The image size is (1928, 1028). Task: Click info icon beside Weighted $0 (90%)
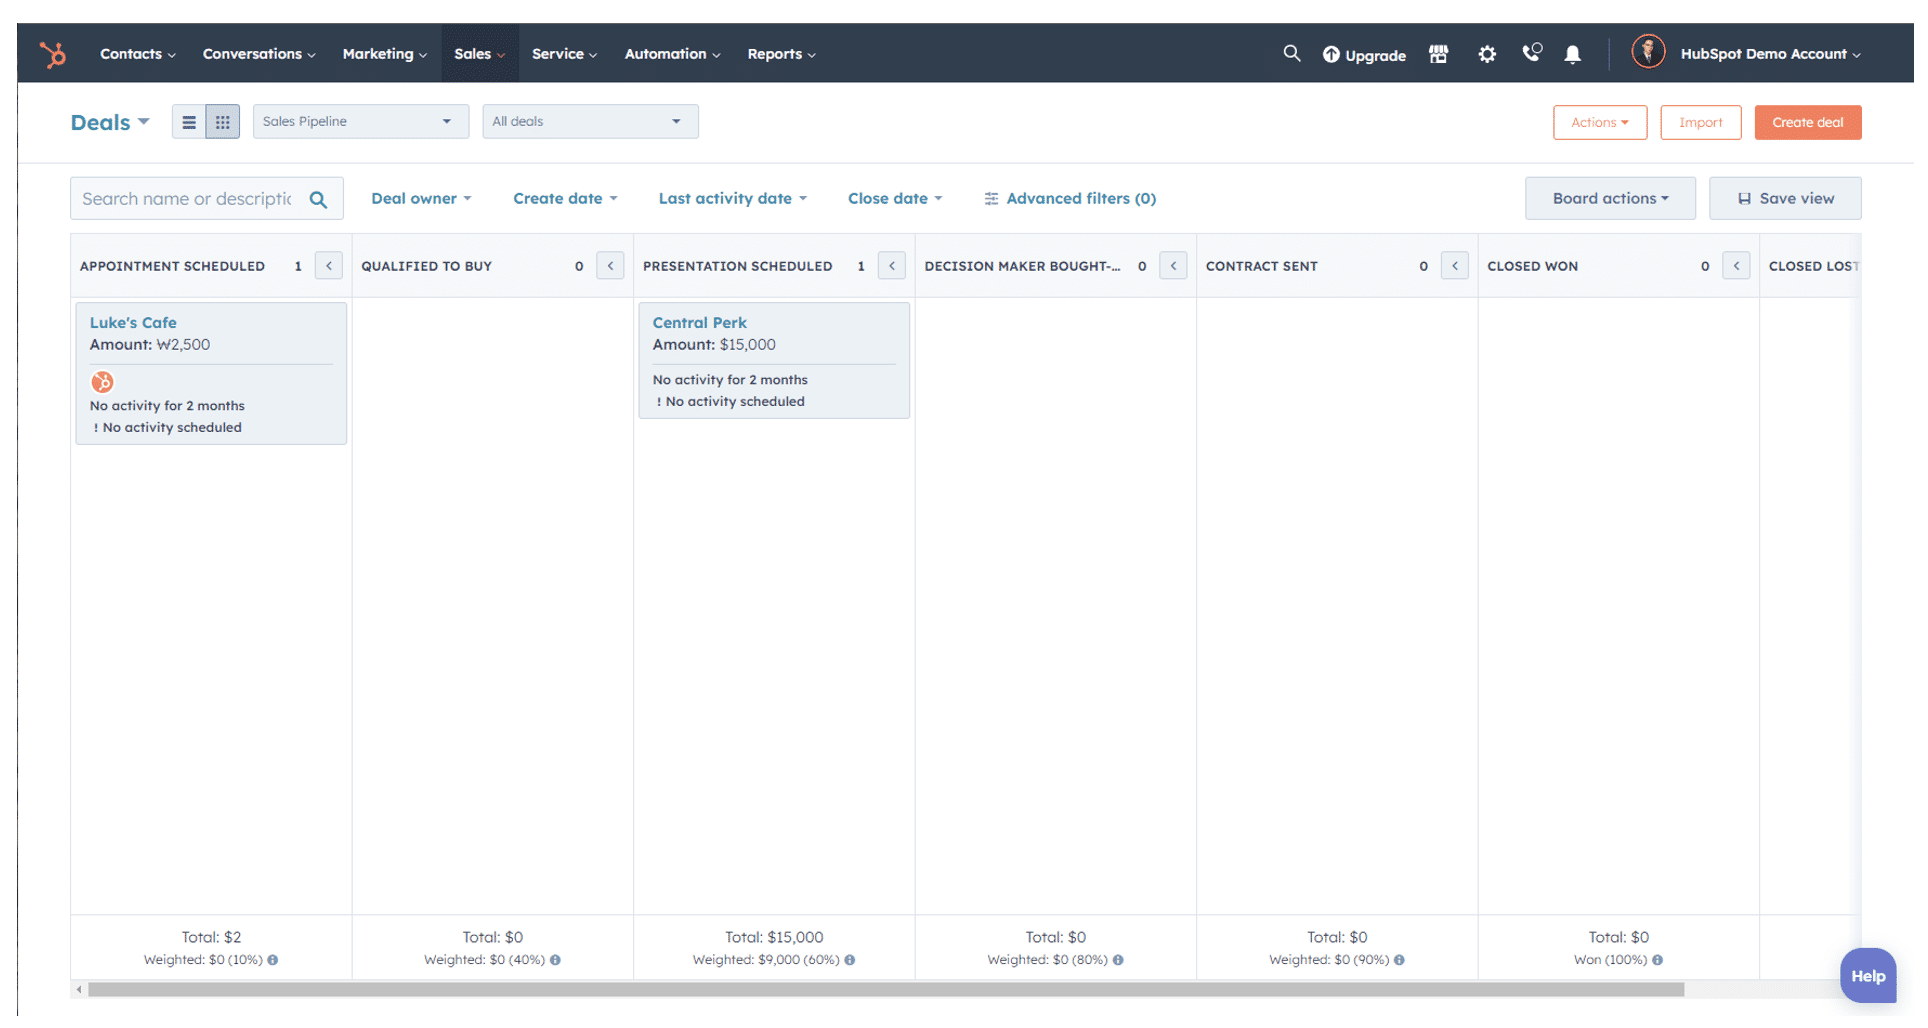[x=1399, y=960]
